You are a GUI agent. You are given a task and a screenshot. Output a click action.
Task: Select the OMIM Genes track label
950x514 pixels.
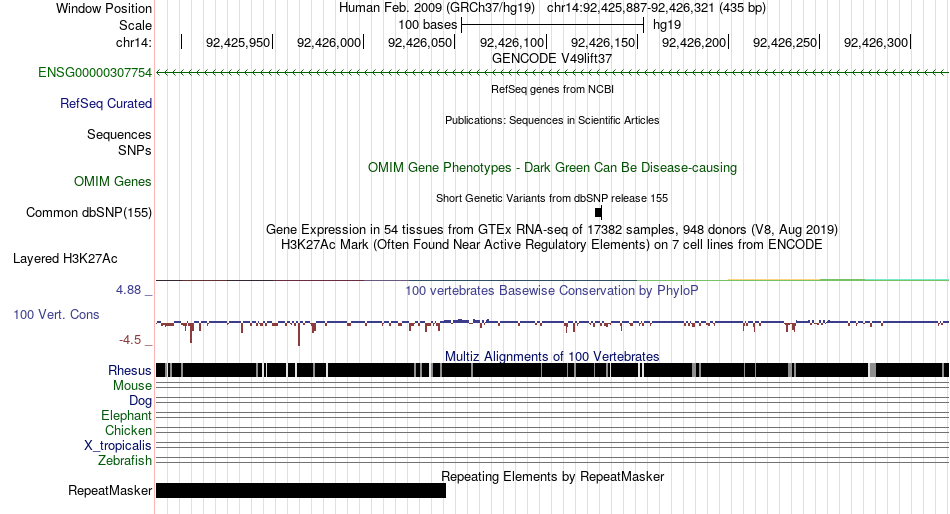pos(113,182)
